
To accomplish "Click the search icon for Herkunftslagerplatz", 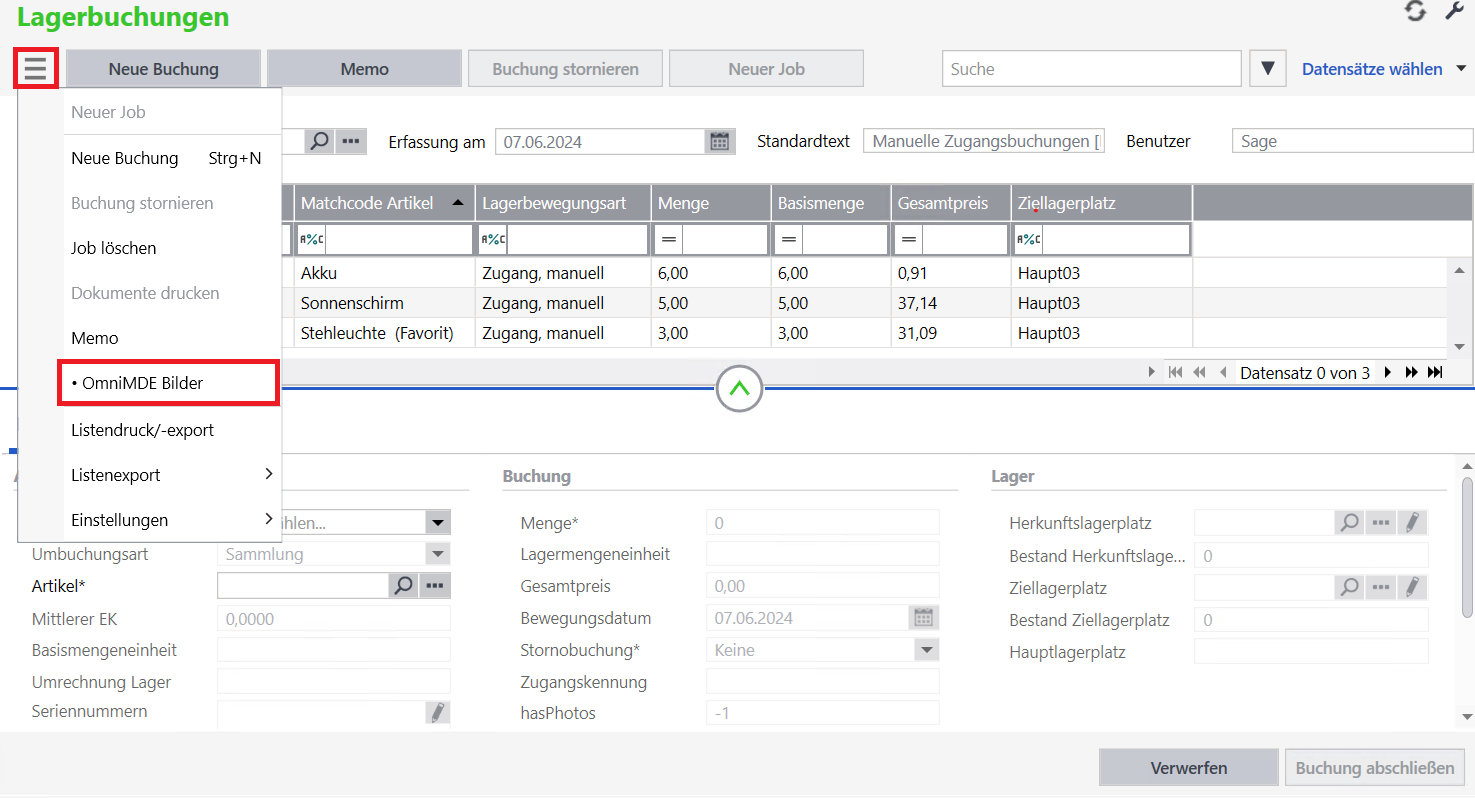I will [x=1349, y=523].
